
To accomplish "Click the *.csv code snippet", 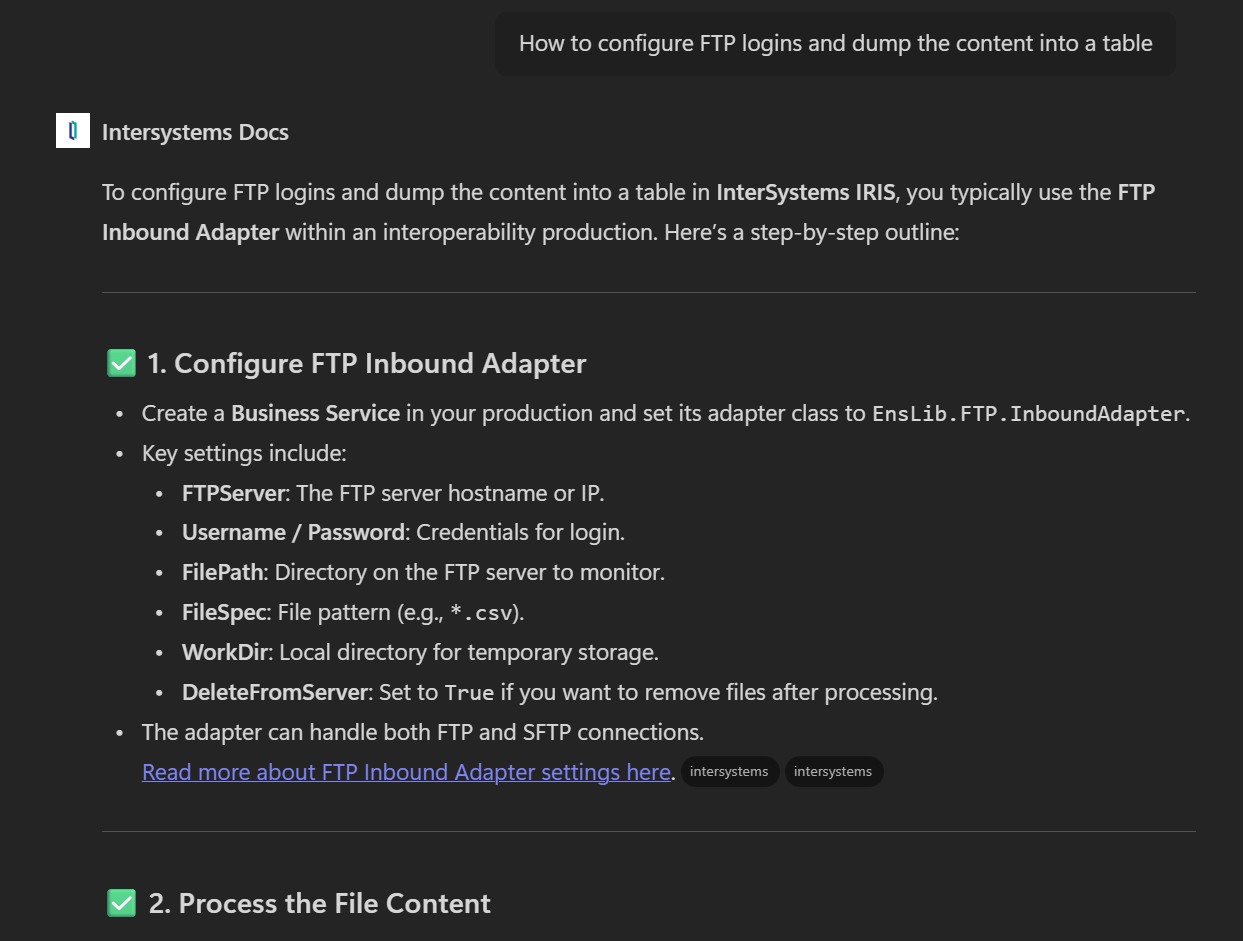I will (x=487, y=613).
